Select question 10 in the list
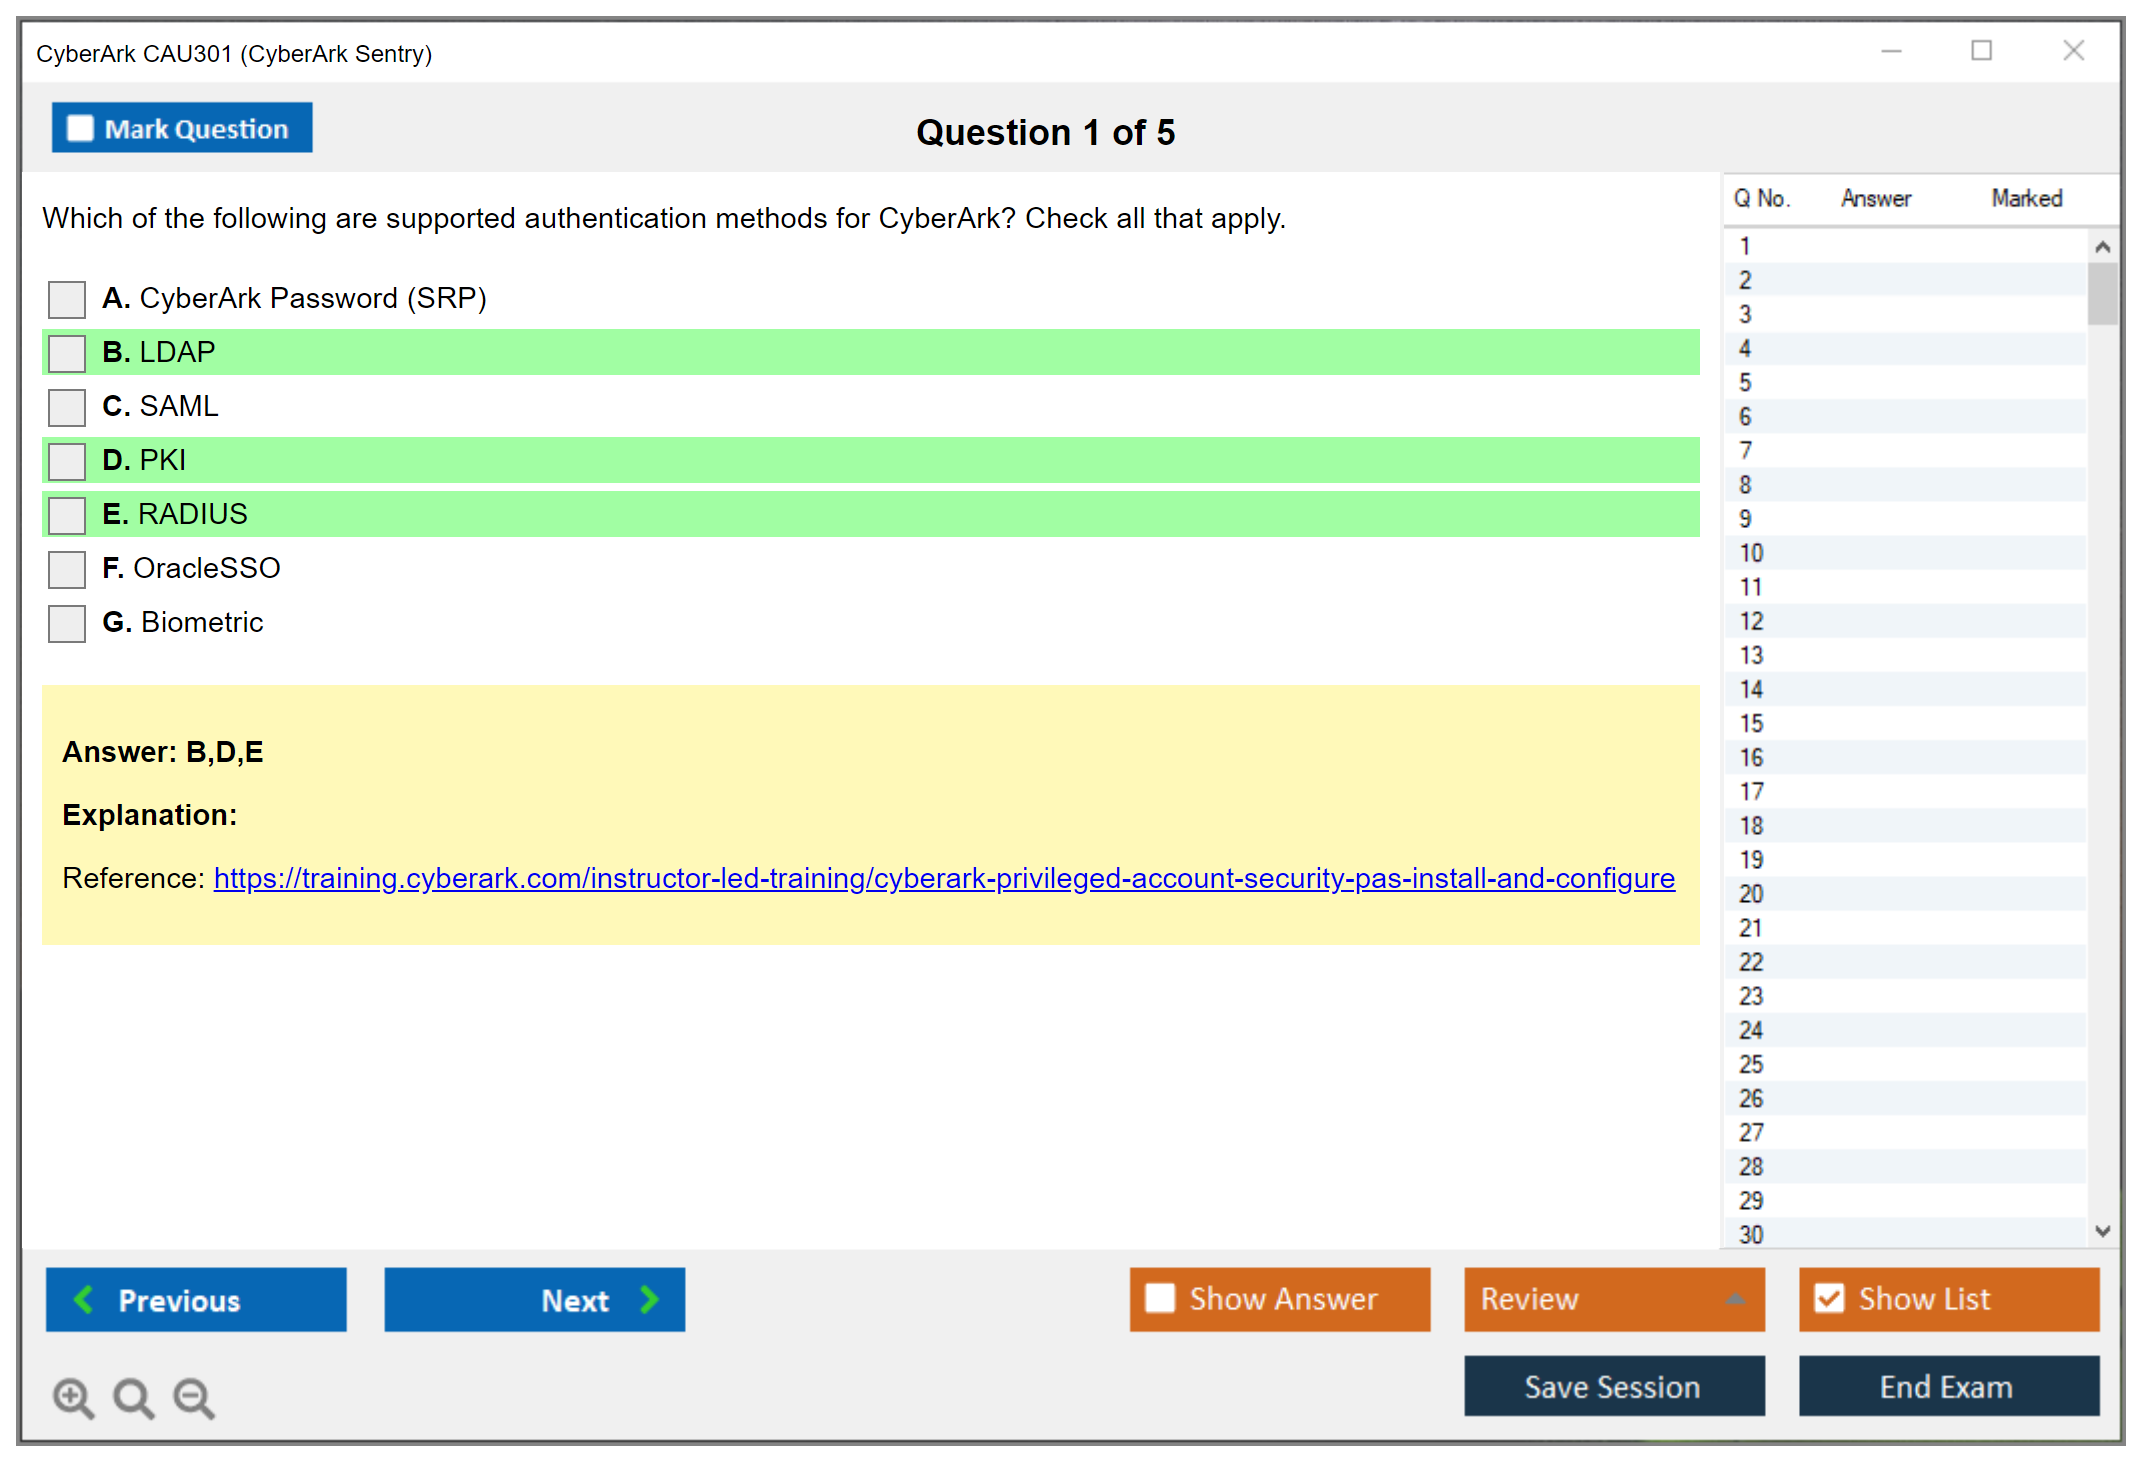Screen dimensions: 2150x1470 1751,553
